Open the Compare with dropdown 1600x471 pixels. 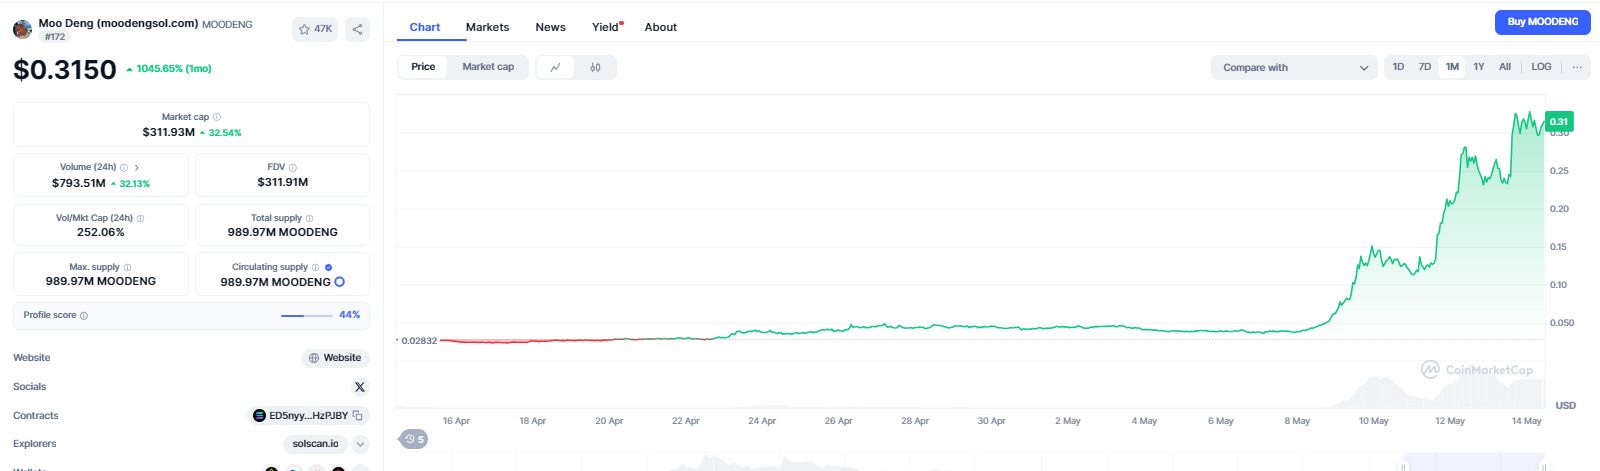point(1294,68)
